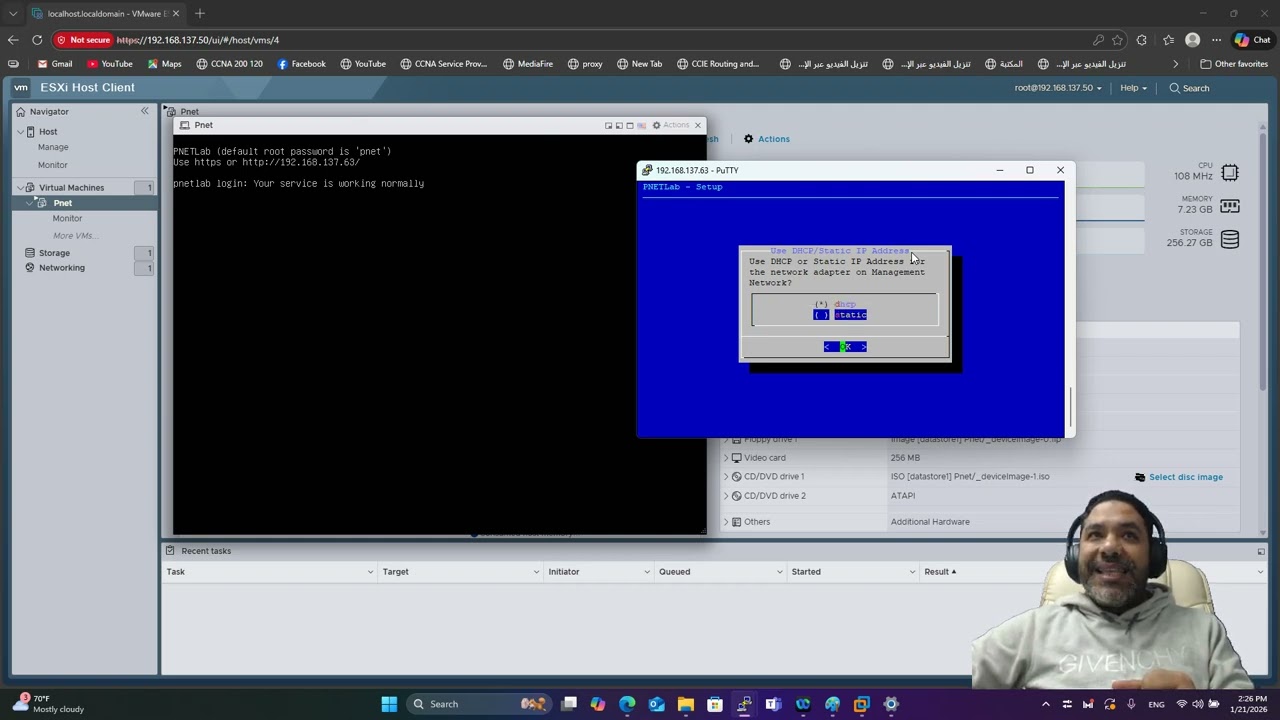The image size is (1280, 720).
Task: Click the Not secure site badge
Action: click(x=83, y=40)
